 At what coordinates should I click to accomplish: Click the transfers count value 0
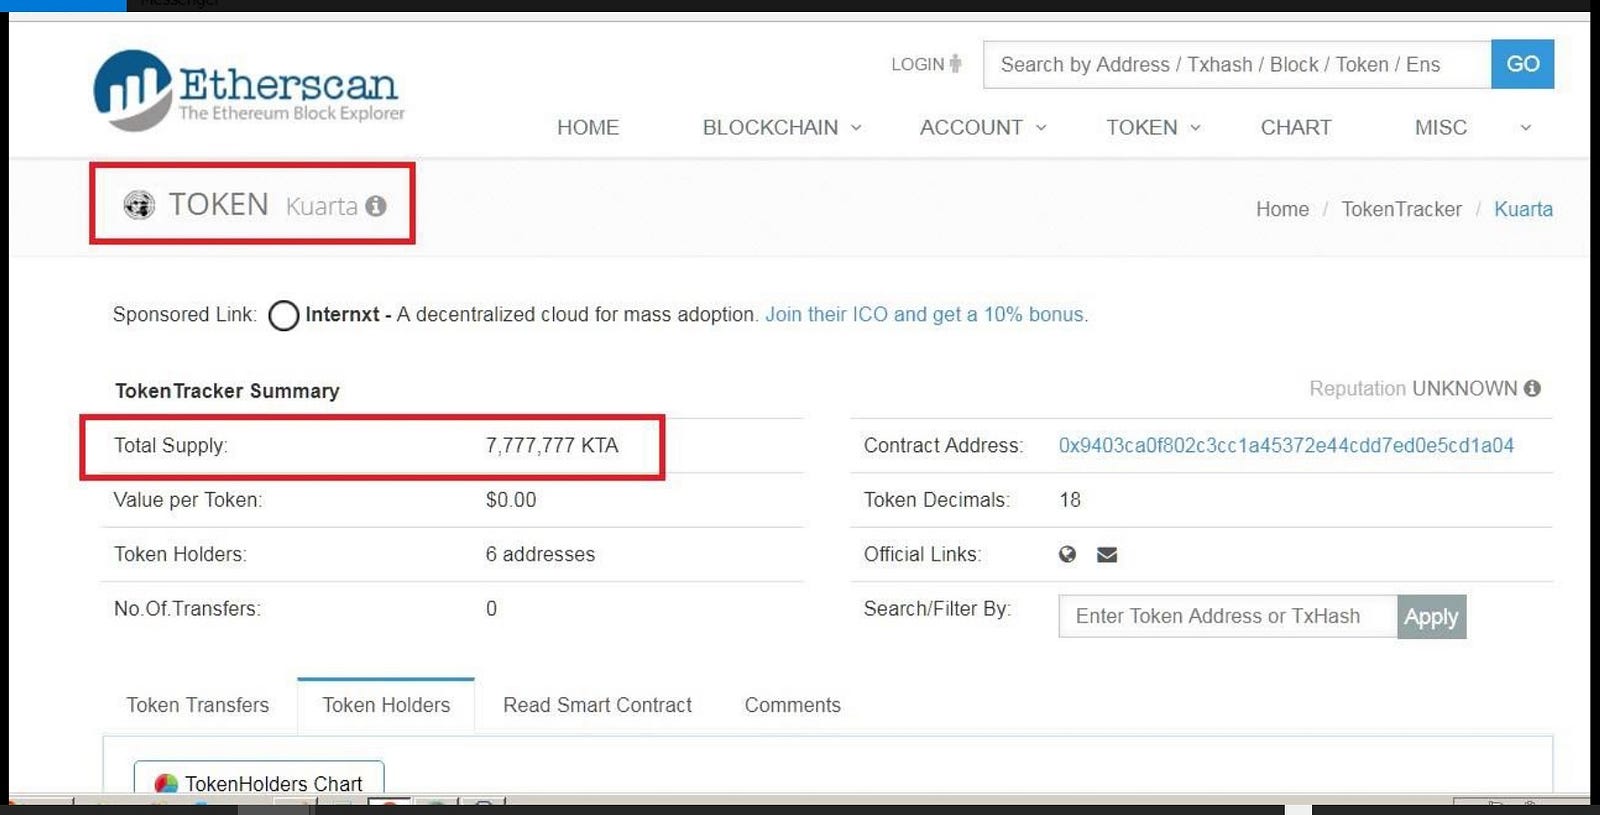(x=491, y=608)
